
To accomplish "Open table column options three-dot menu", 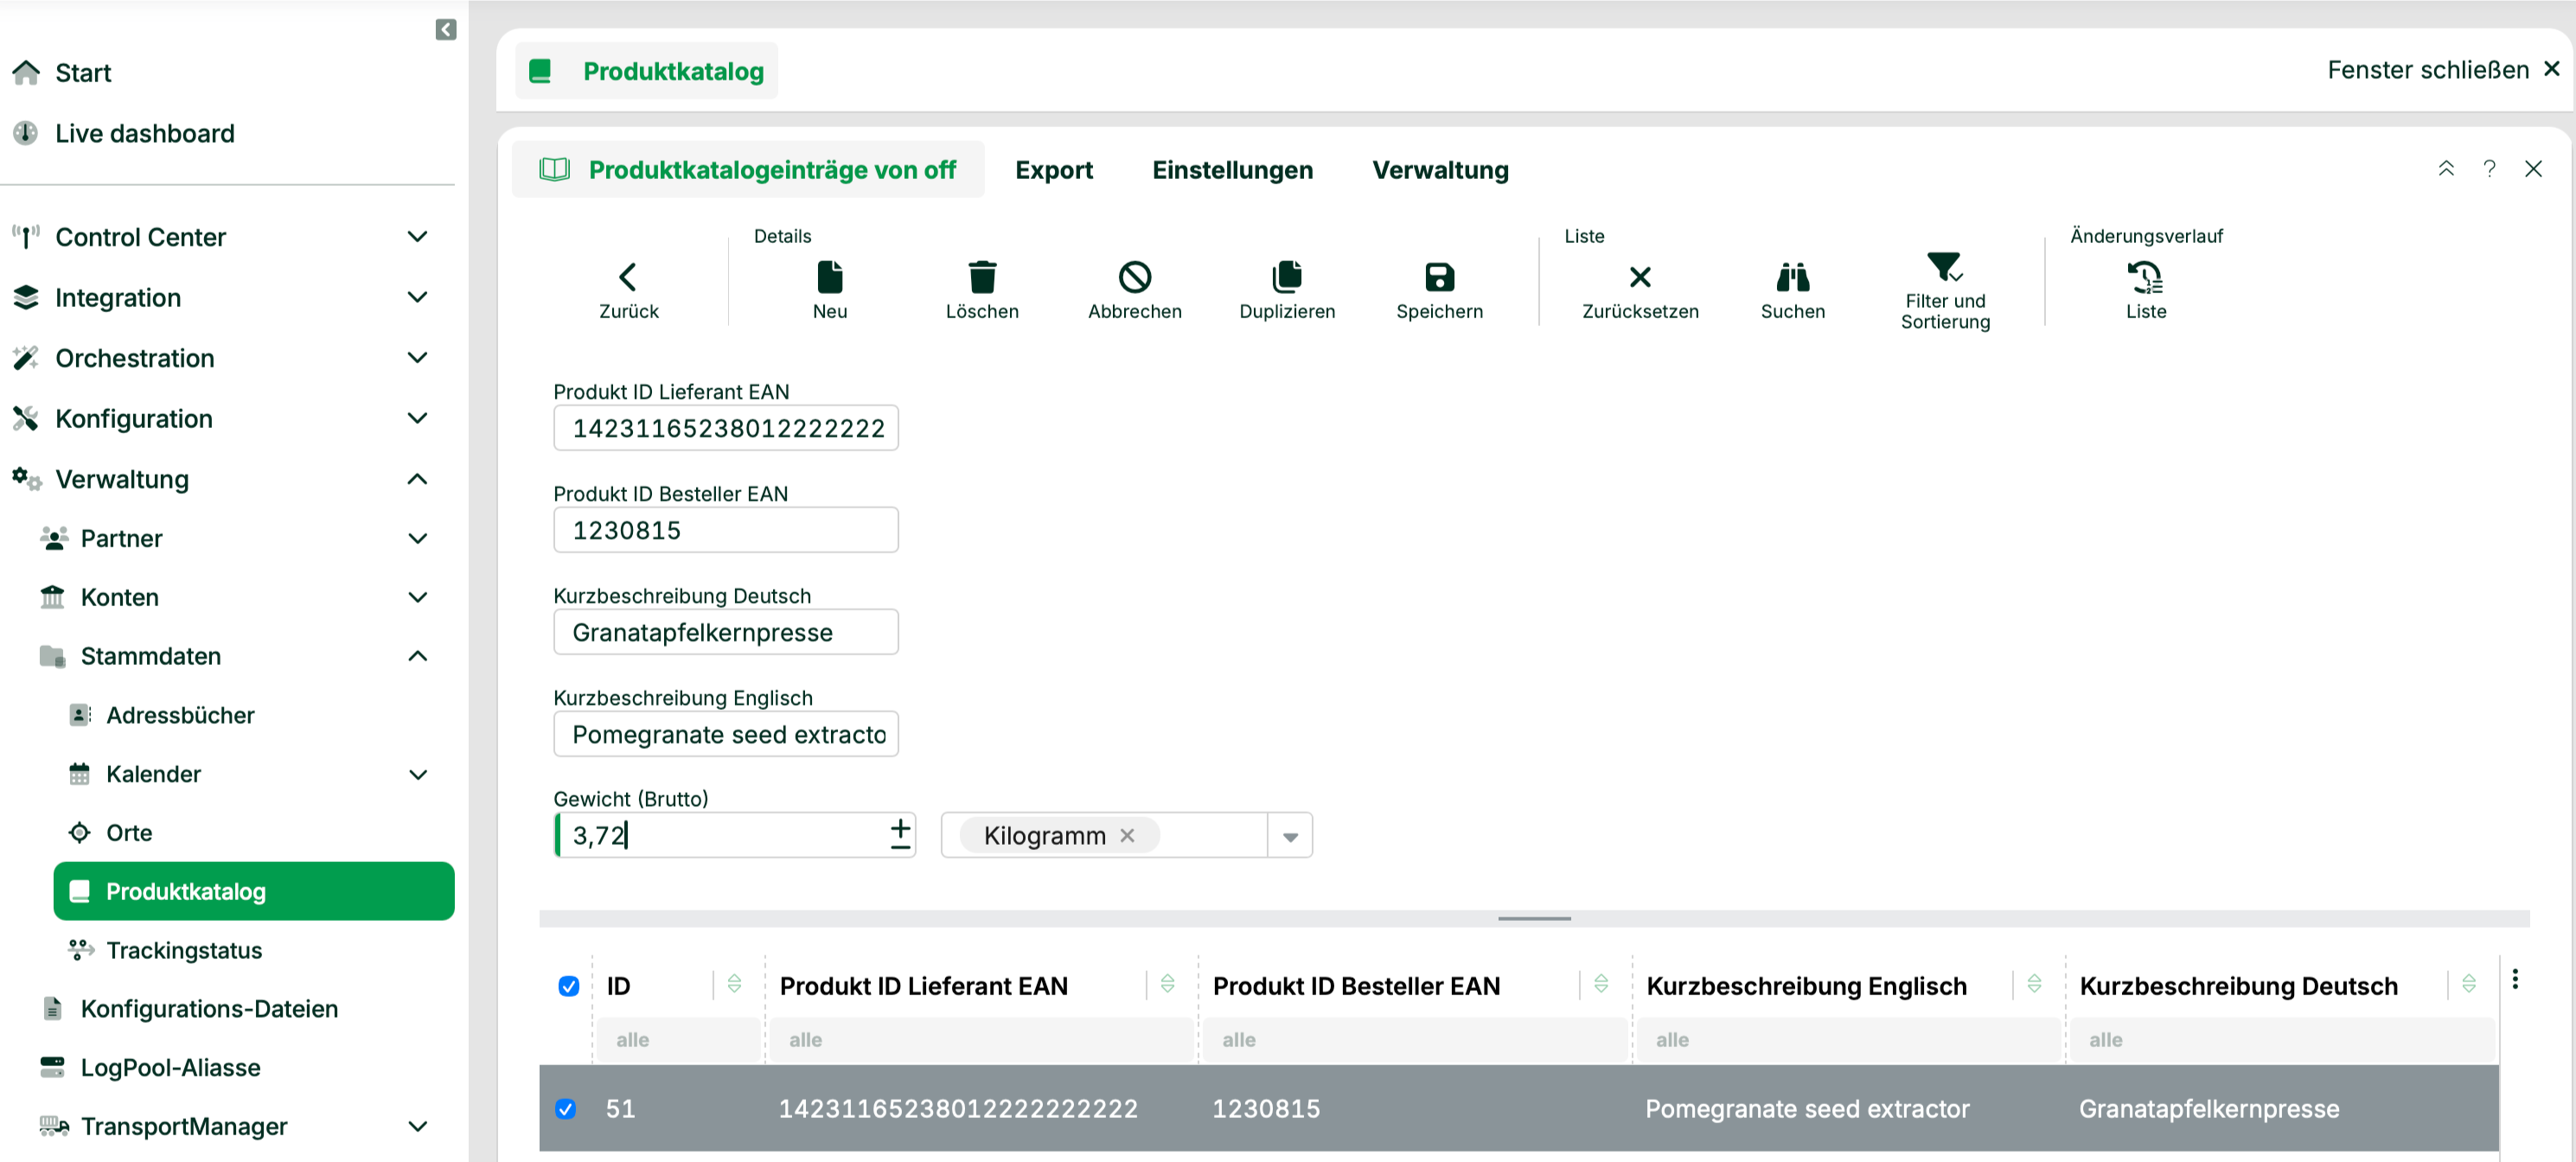I will click(2515, 979).
